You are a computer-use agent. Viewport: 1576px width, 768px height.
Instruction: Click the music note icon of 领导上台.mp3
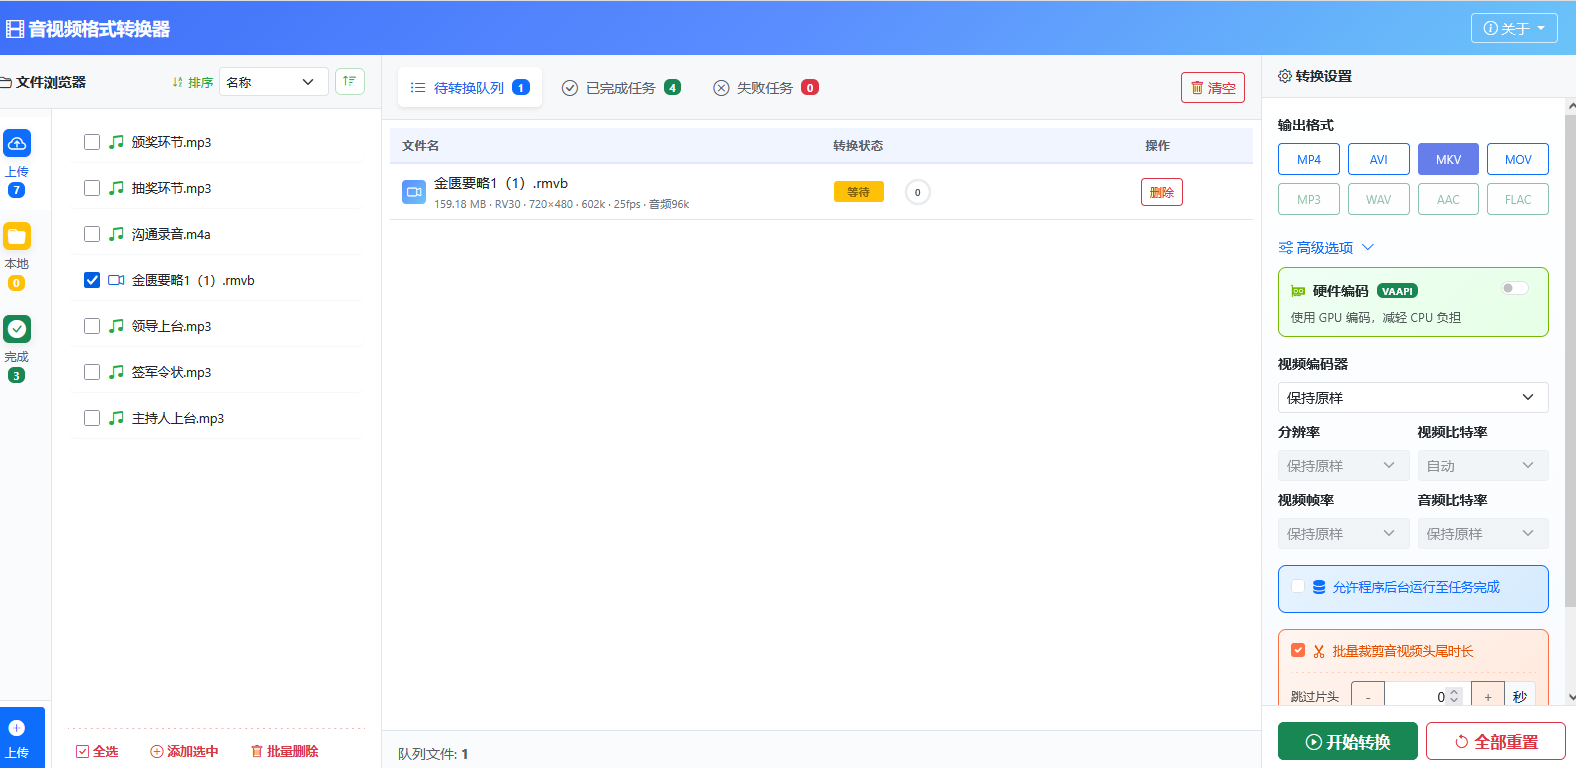tap(117, 326)
